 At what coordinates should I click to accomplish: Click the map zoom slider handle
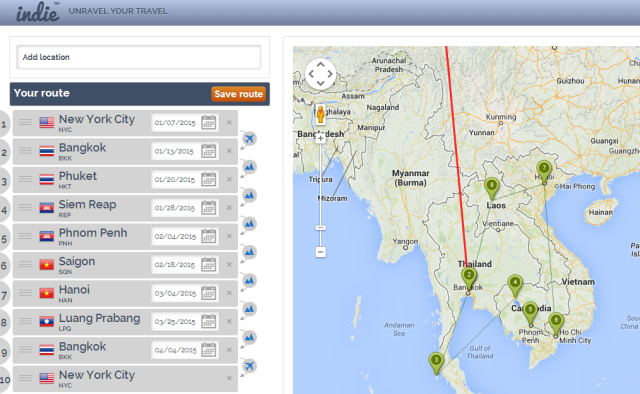coord(321,227)
